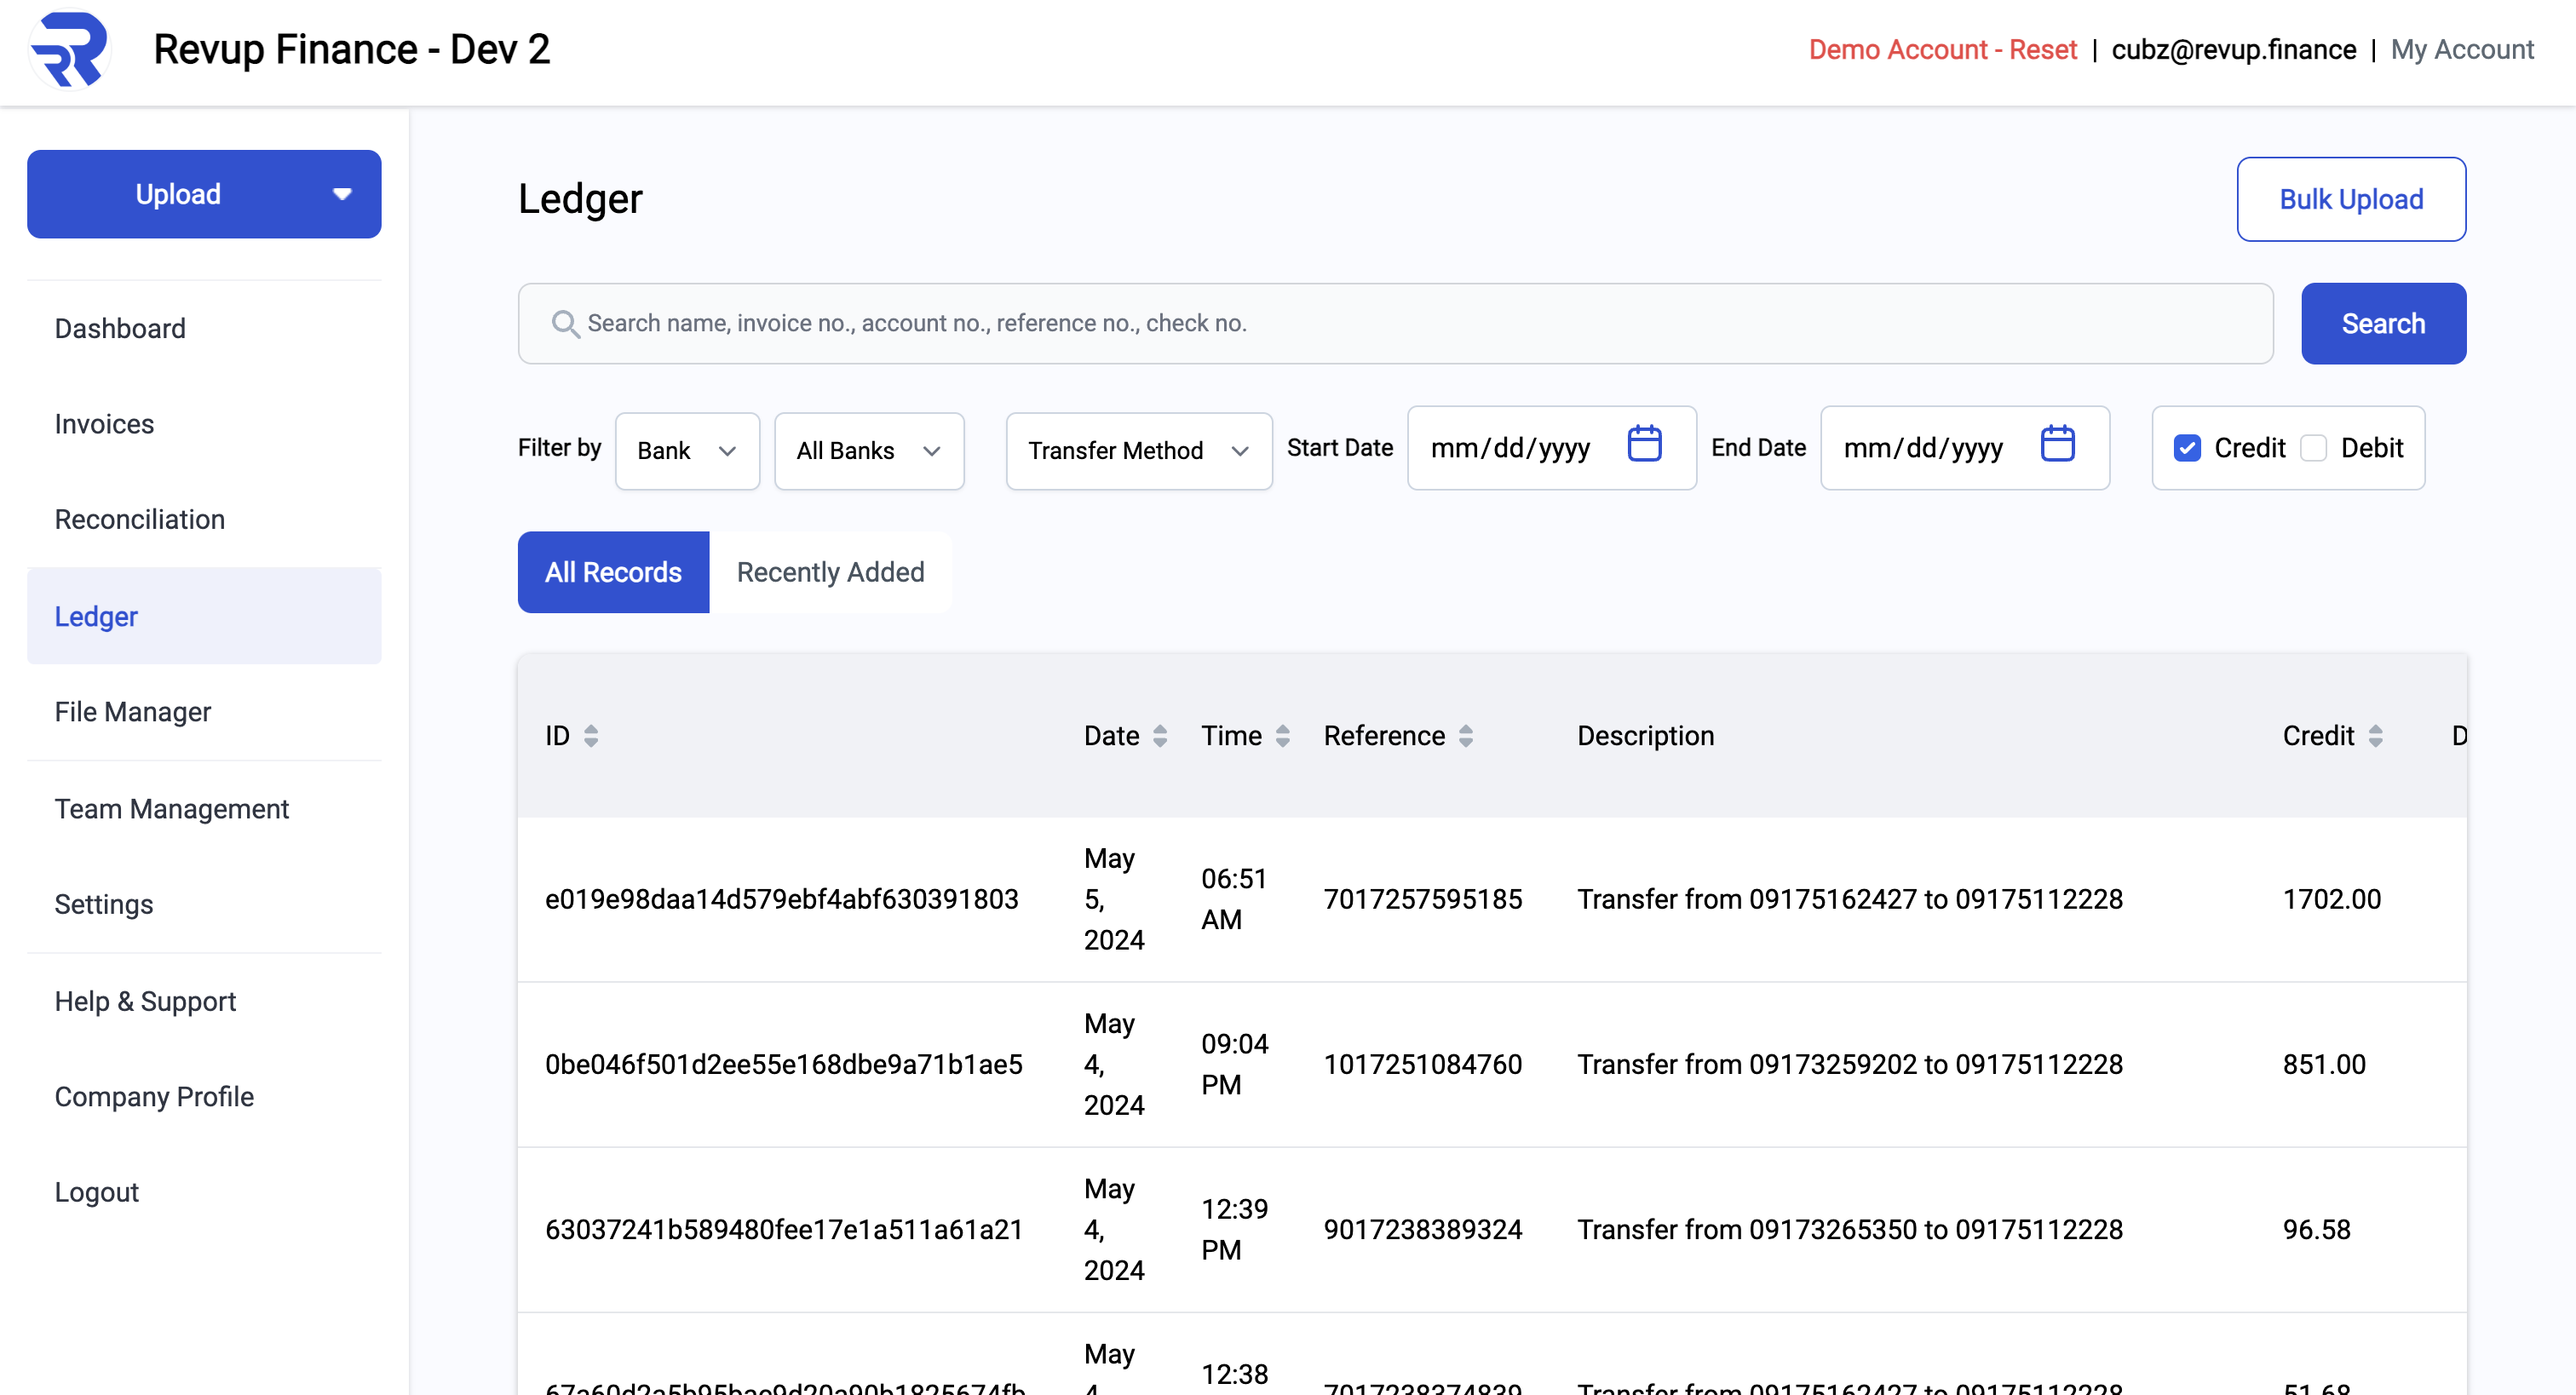Toggle the Credit checkbox
The height and width of the screenshot is (1395, 2576).
pos(2187,448)
